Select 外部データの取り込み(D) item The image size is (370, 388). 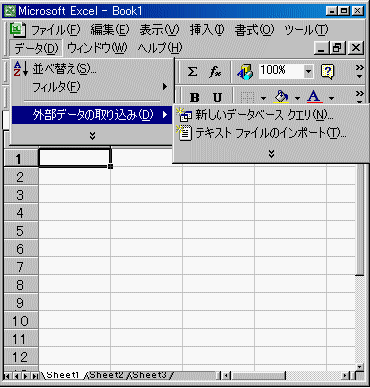[92, 115]
